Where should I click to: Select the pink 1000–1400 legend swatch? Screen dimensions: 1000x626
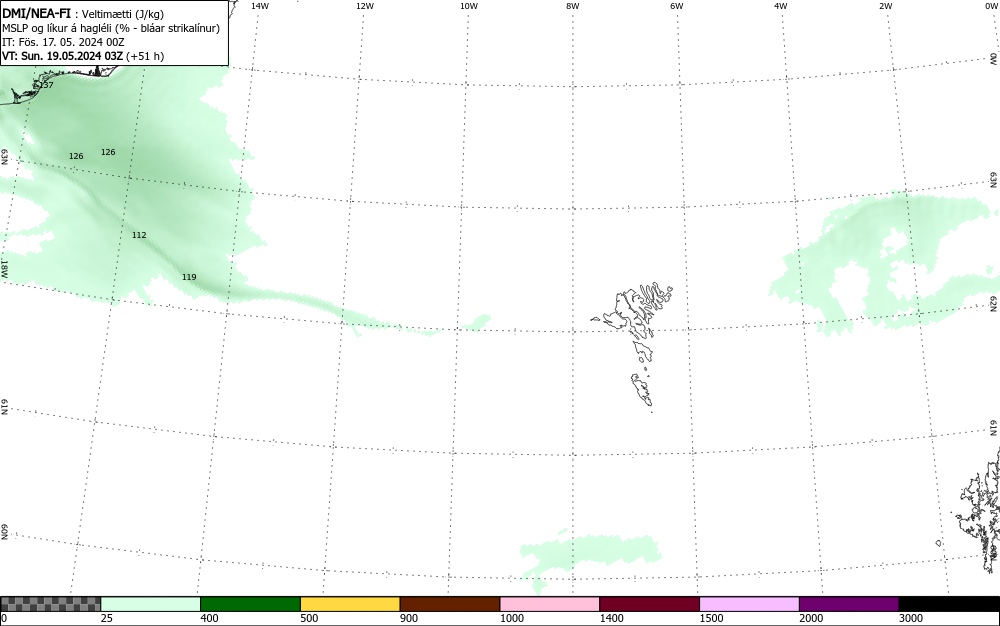[x=550, y=604]
